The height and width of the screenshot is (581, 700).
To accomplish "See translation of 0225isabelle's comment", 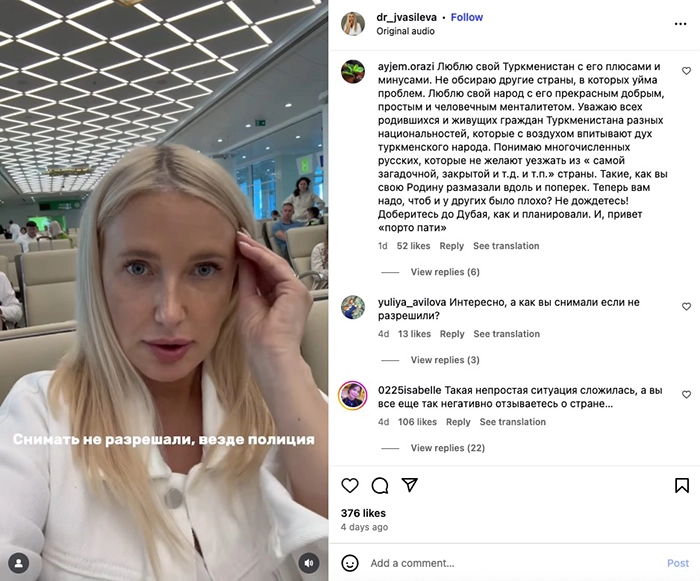I will click(x=512, y=422).
